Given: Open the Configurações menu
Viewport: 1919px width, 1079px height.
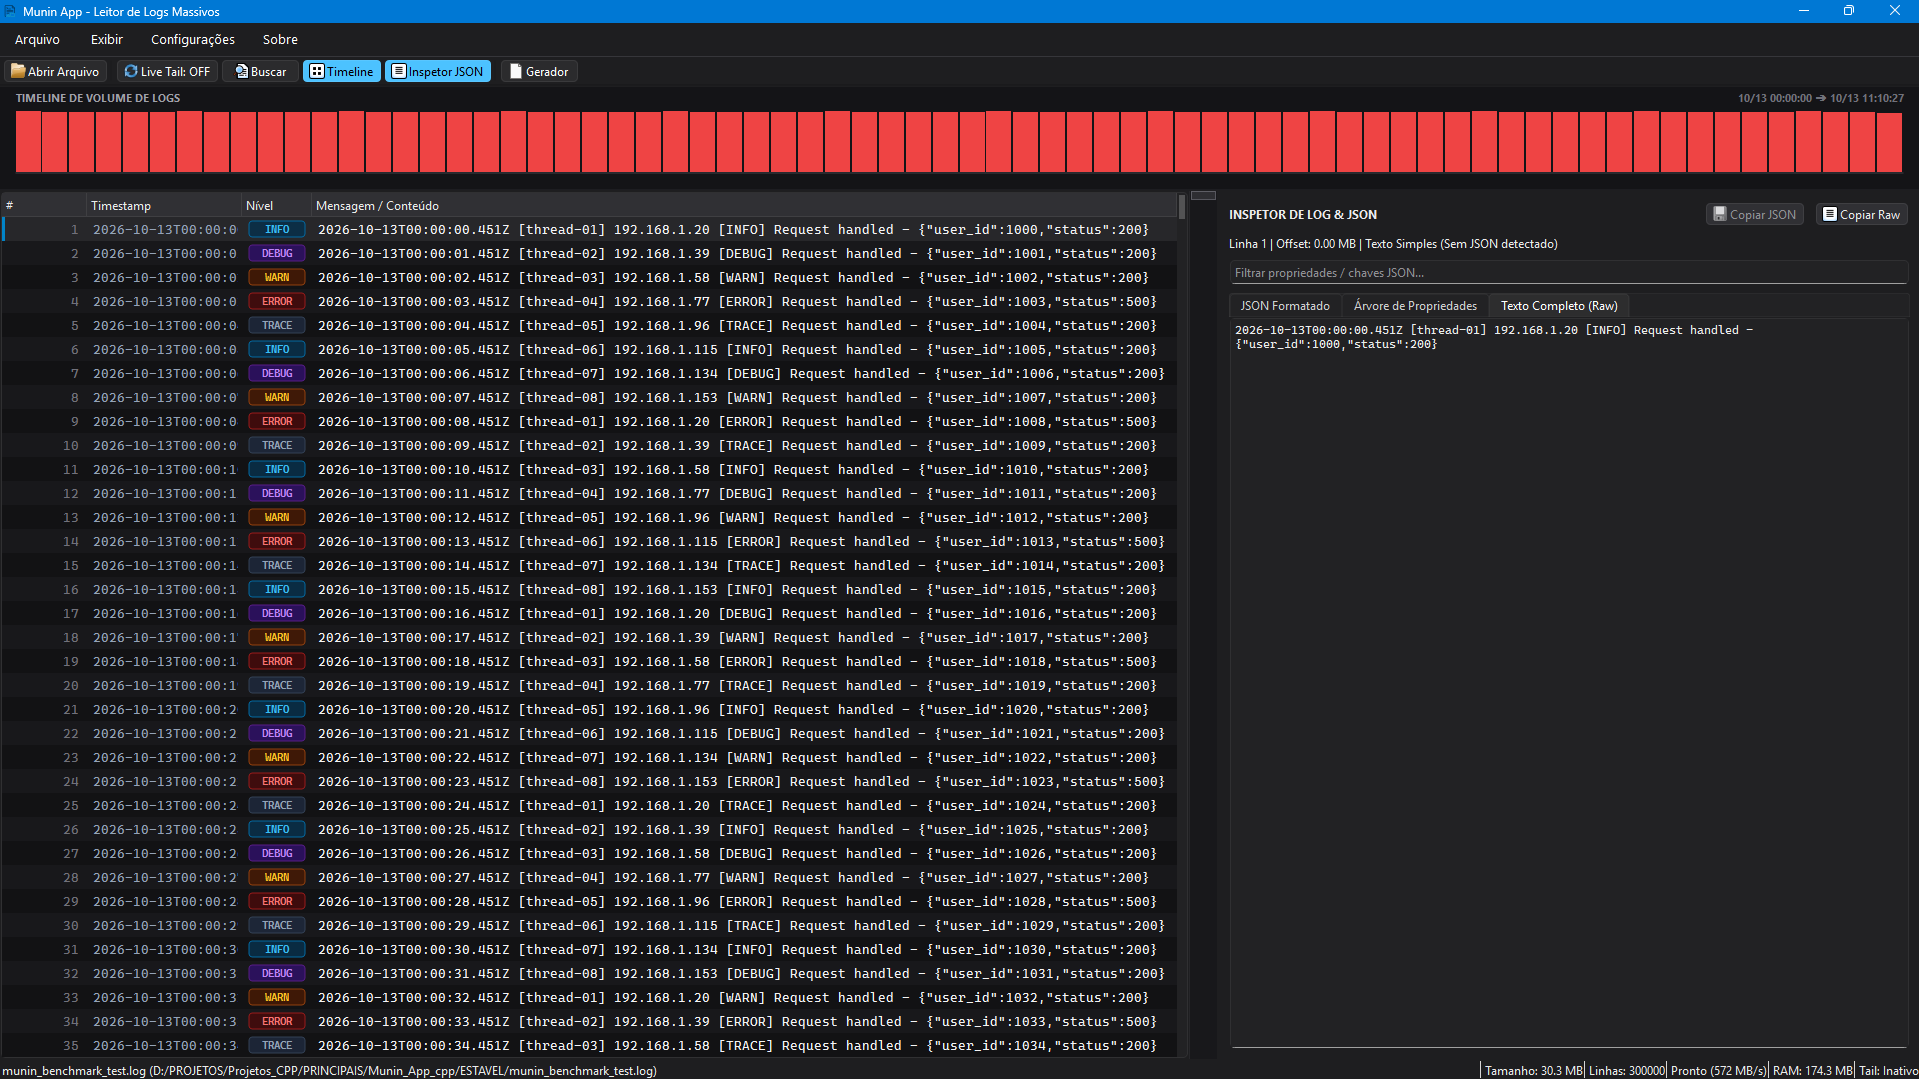Looking at the screenshot, I should (x=193, y=39).
